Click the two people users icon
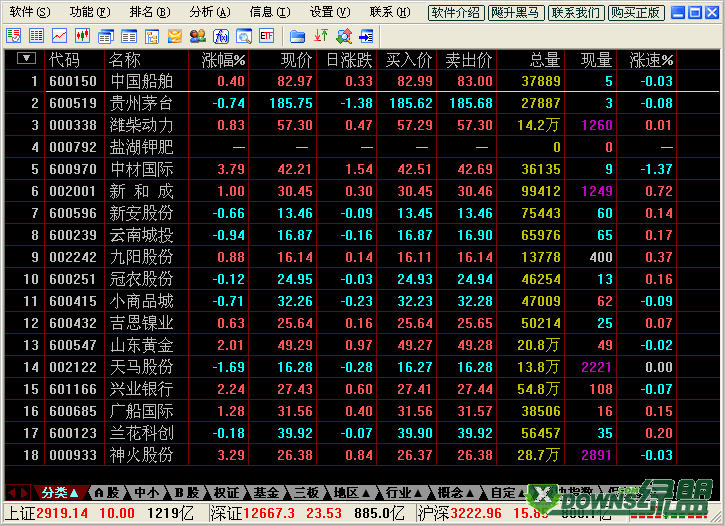The width and height of the screenshot is (725, 526). pyautogui.click(x=198, y=36)
